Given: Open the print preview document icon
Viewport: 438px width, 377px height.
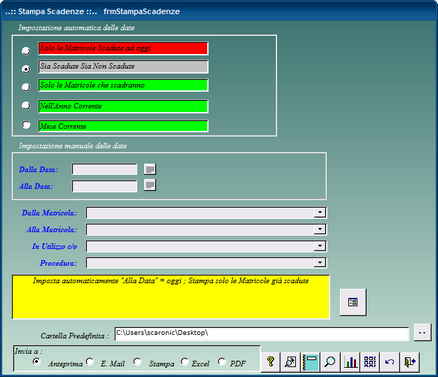Looking at the screenshot, I should (290, 362).
